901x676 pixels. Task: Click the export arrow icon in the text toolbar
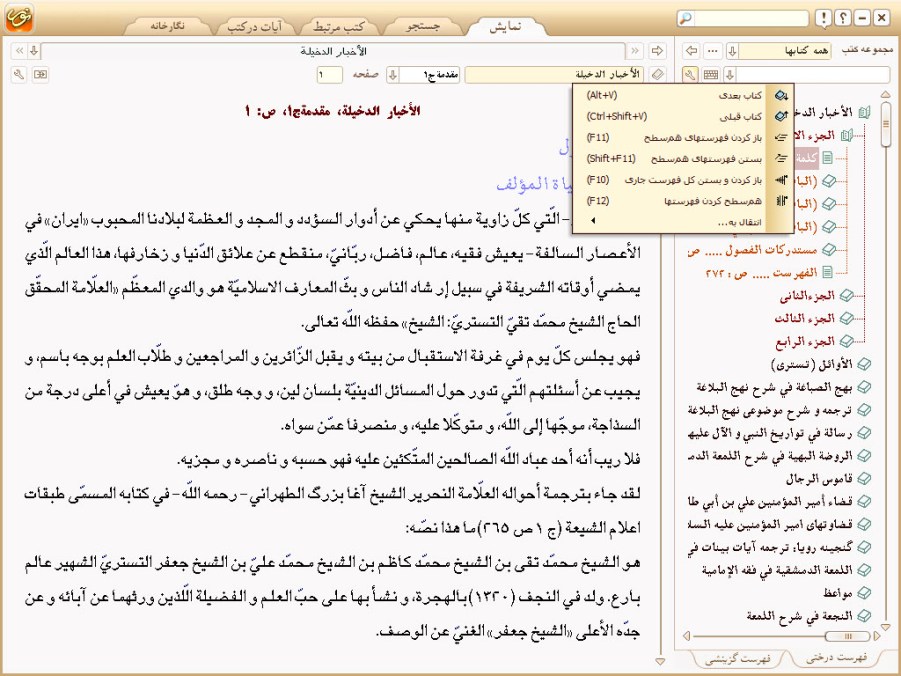(40, 74)
